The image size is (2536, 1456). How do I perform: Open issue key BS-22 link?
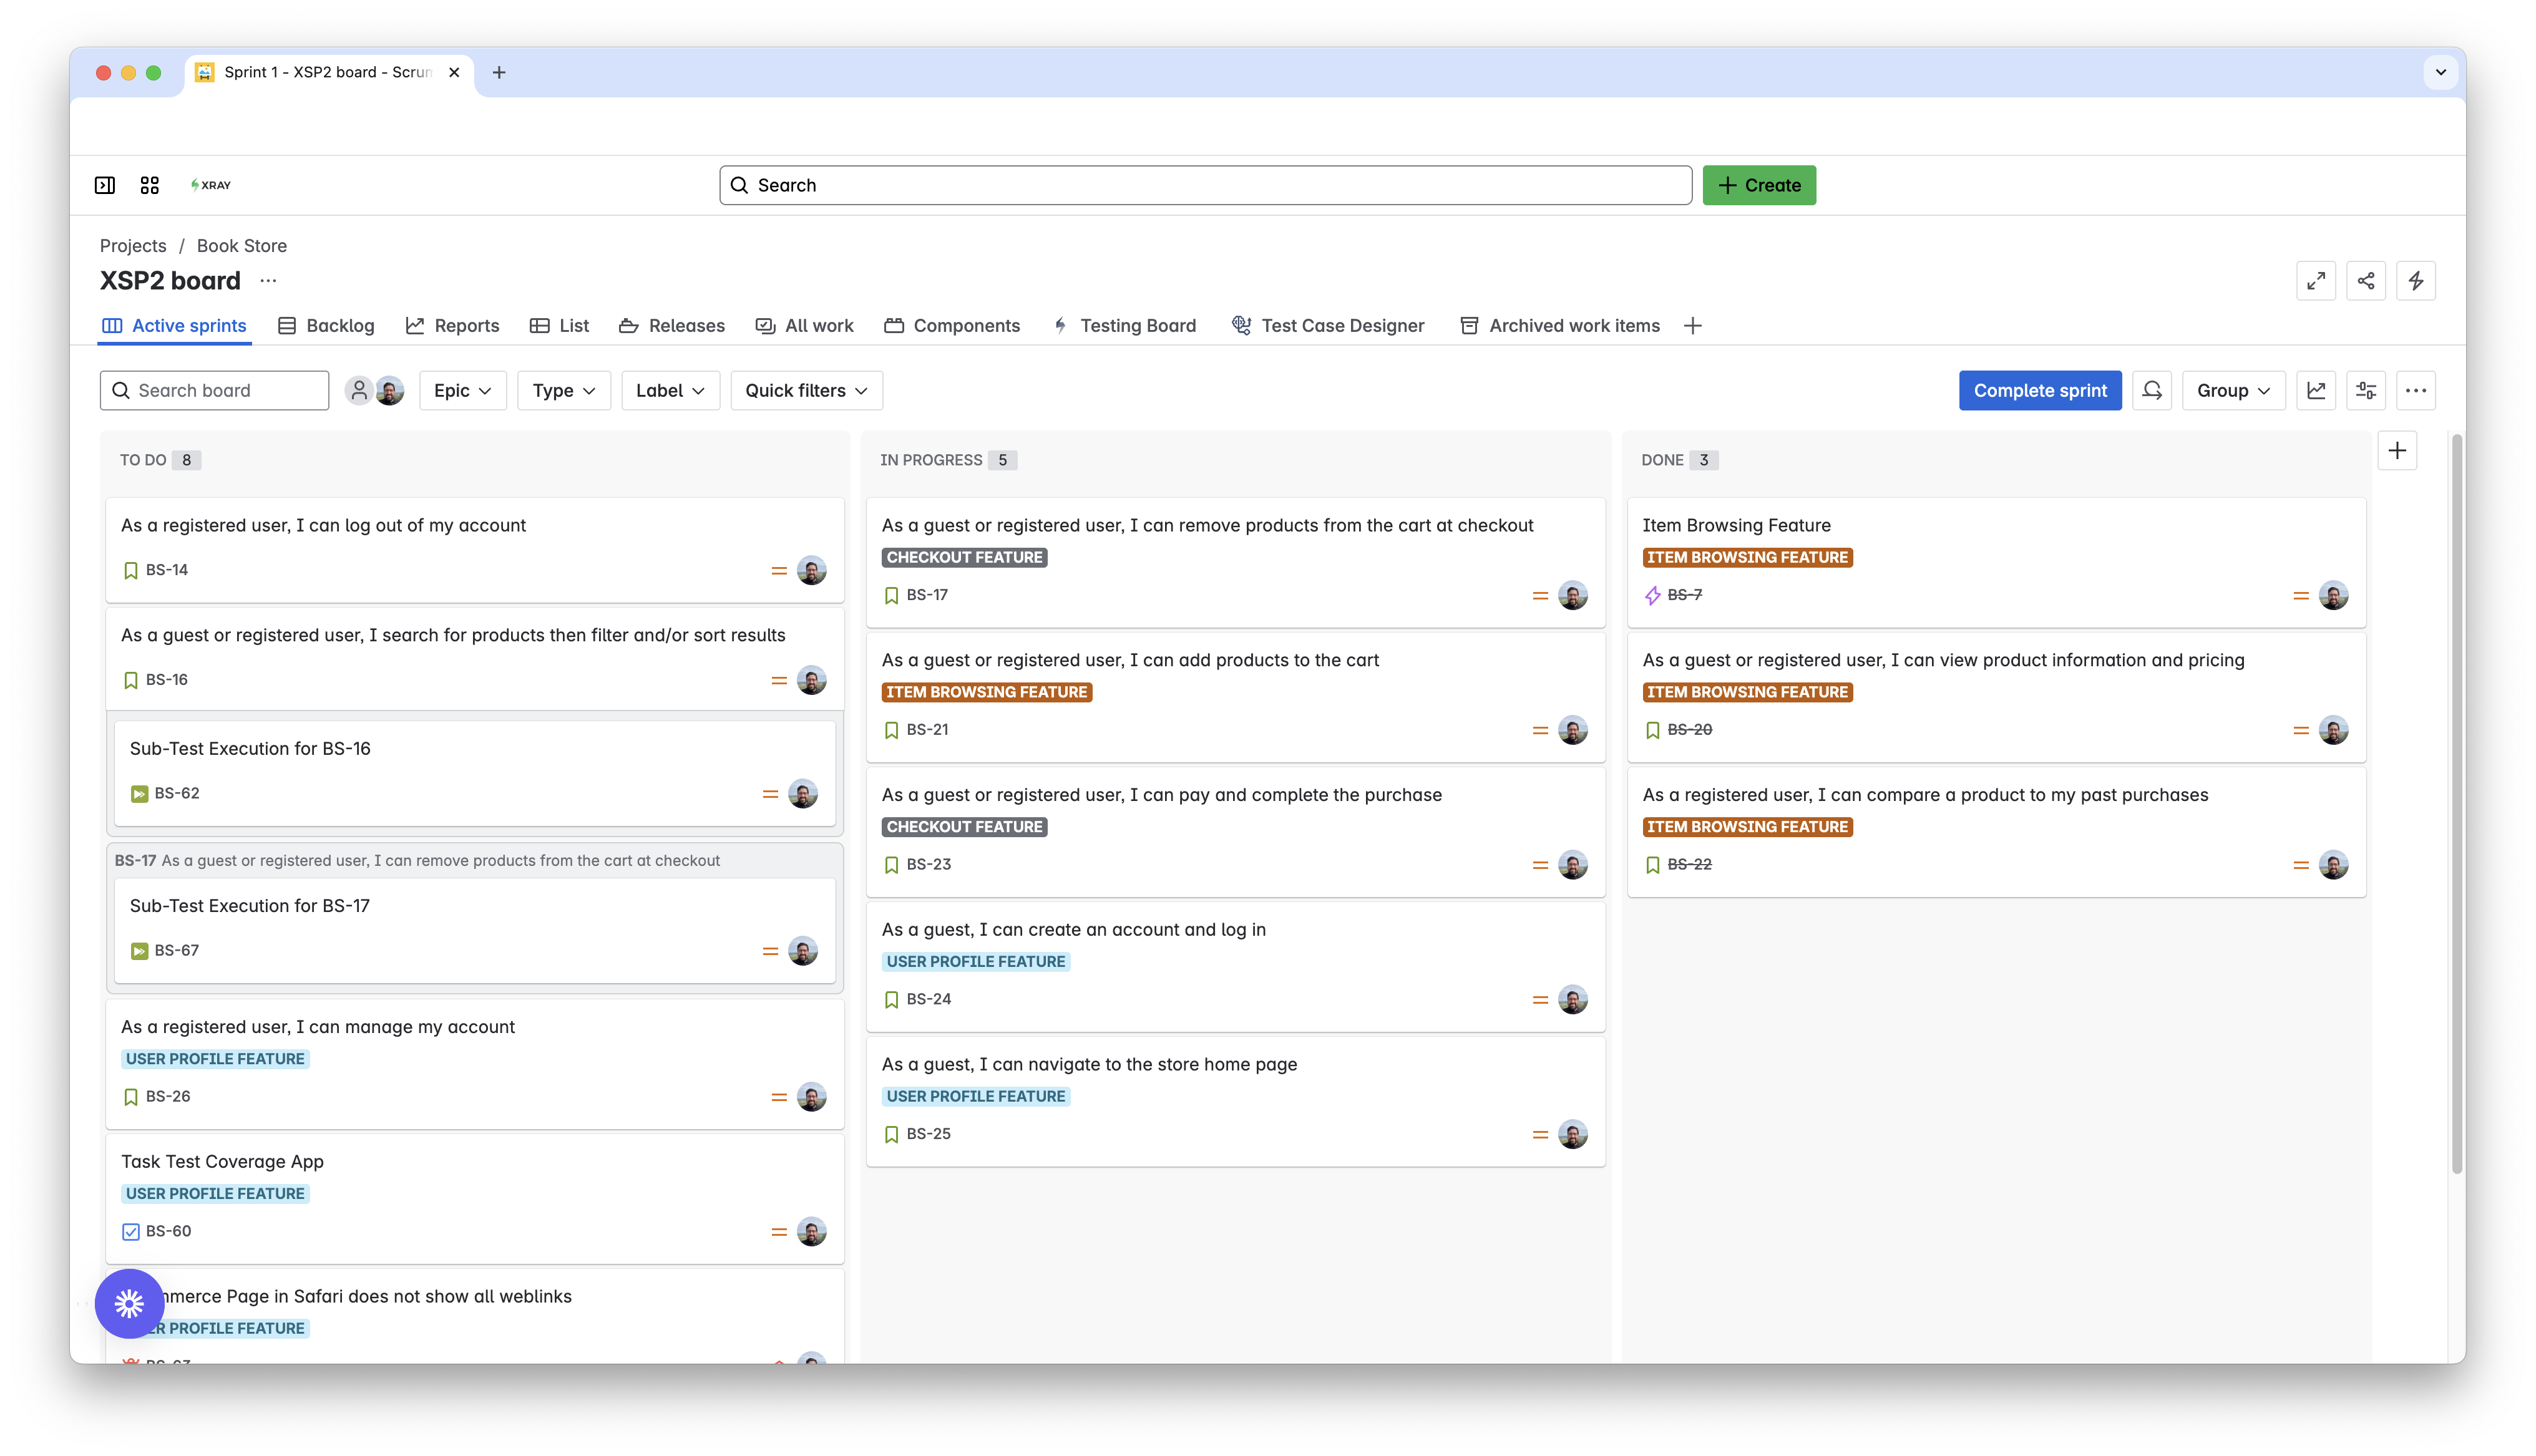point(1689,865)
